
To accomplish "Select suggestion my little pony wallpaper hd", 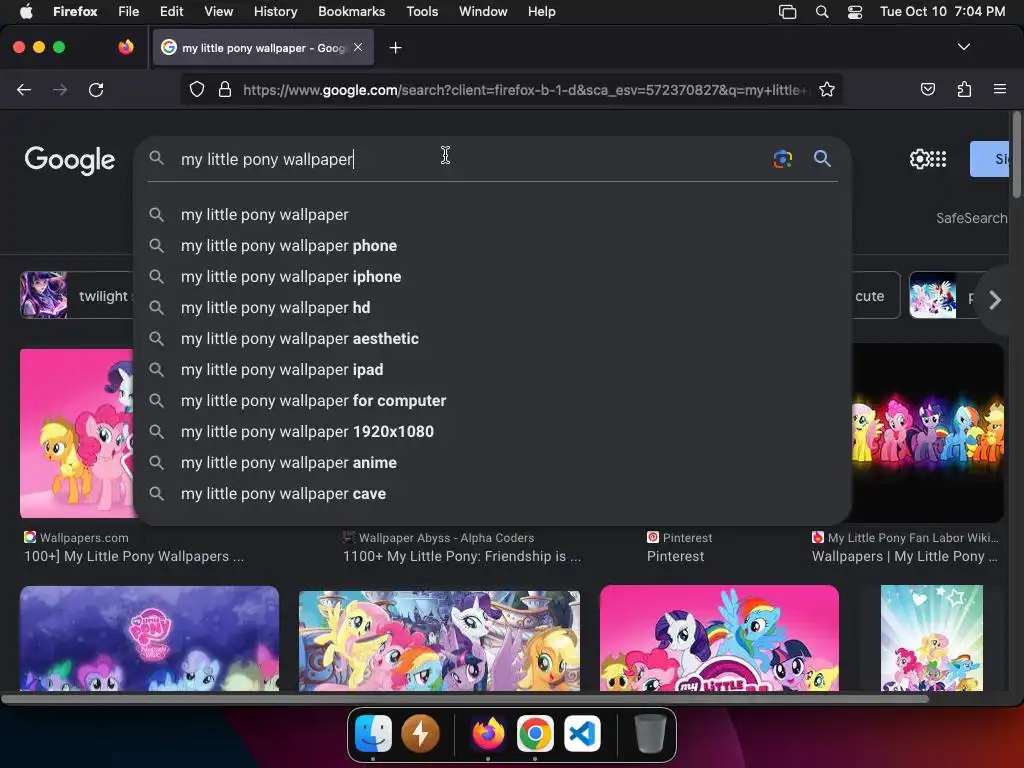I will 493,308.
